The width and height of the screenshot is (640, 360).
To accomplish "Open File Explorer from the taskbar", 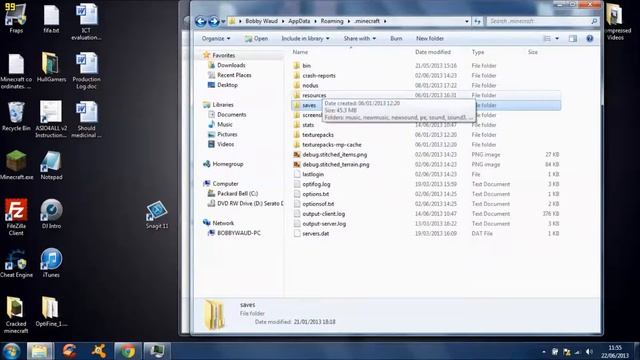I will [40, 351].
